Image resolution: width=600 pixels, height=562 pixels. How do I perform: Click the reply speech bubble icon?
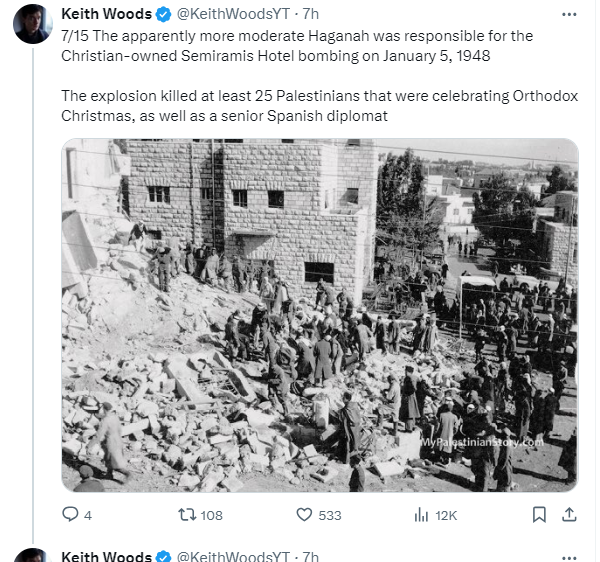click(70, 514)
